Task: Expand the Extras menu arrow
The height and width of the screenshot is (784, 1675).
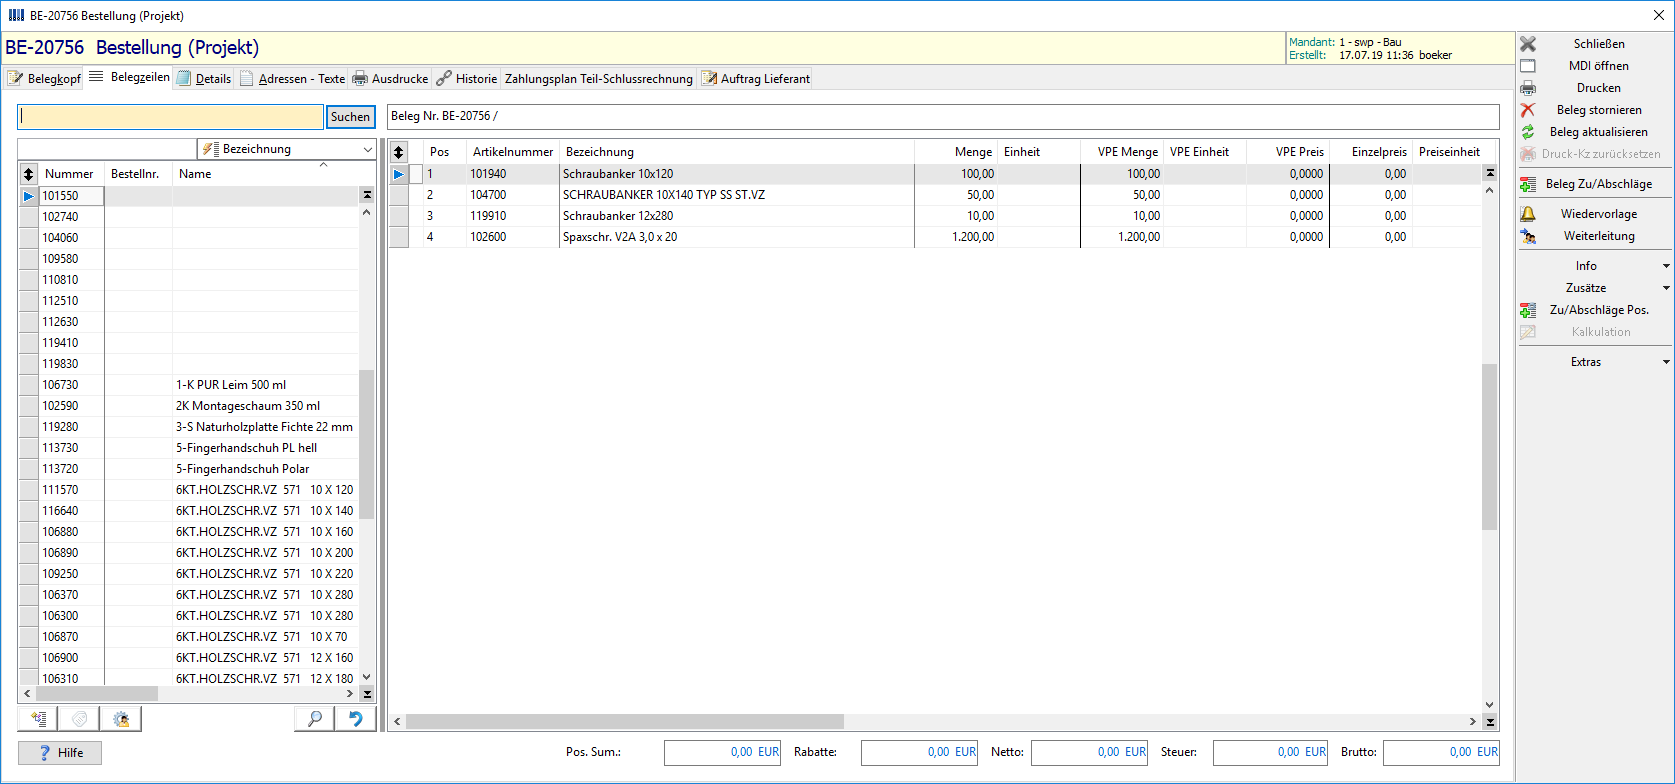Action: pyautogui.click(x=1666, y=362)
